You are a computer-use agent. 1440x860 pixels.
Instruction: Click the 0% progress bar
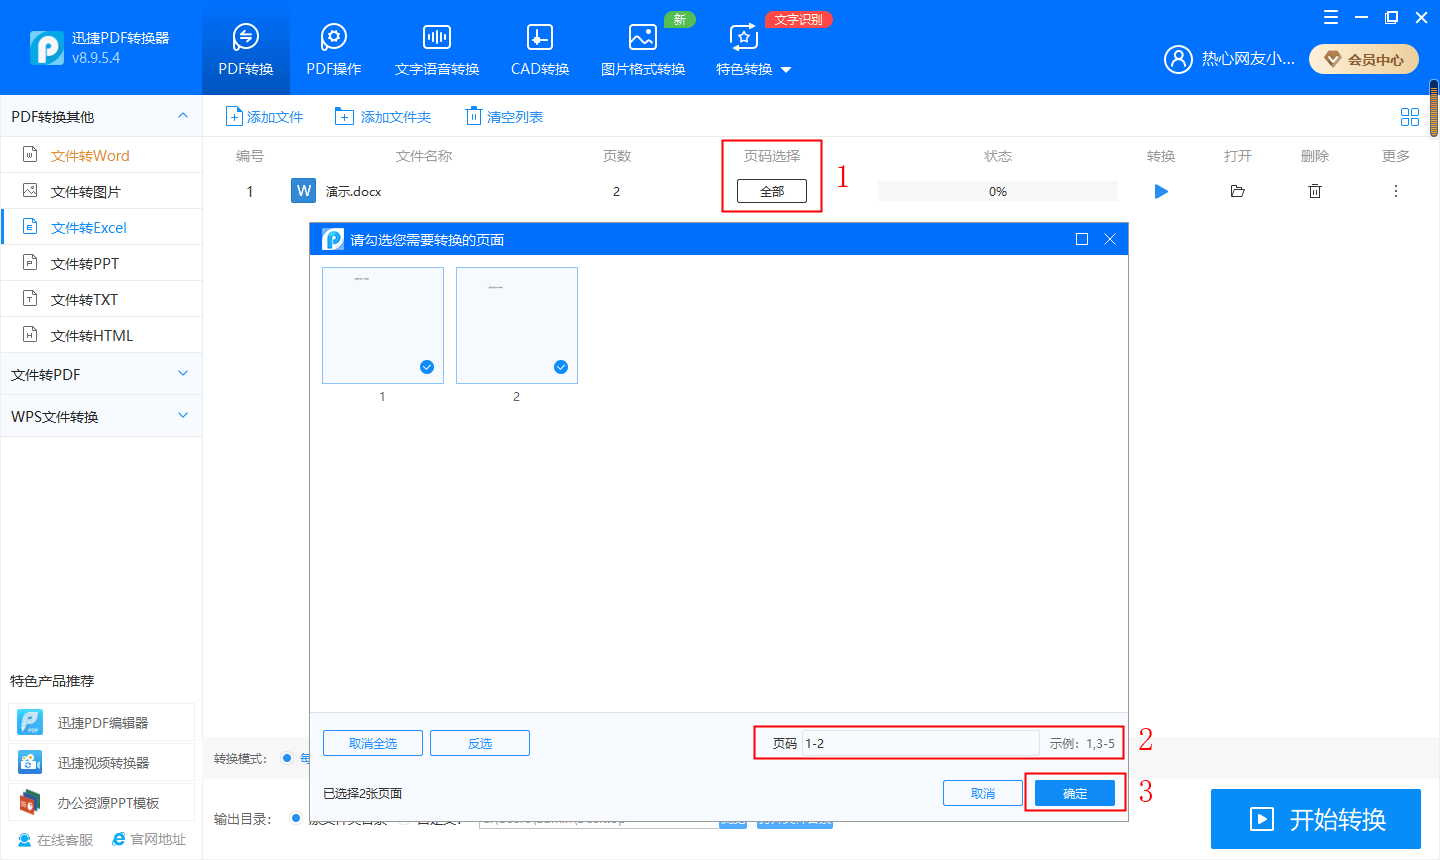pyautogui.click(x=998, y=191)
